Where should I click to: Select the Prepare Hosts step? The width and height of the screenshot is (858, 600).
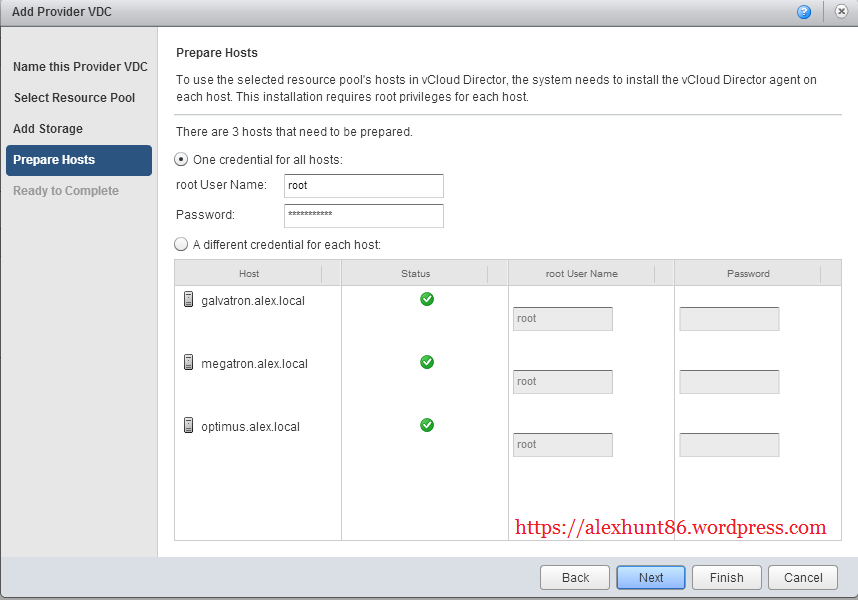(x=79, y=160)
